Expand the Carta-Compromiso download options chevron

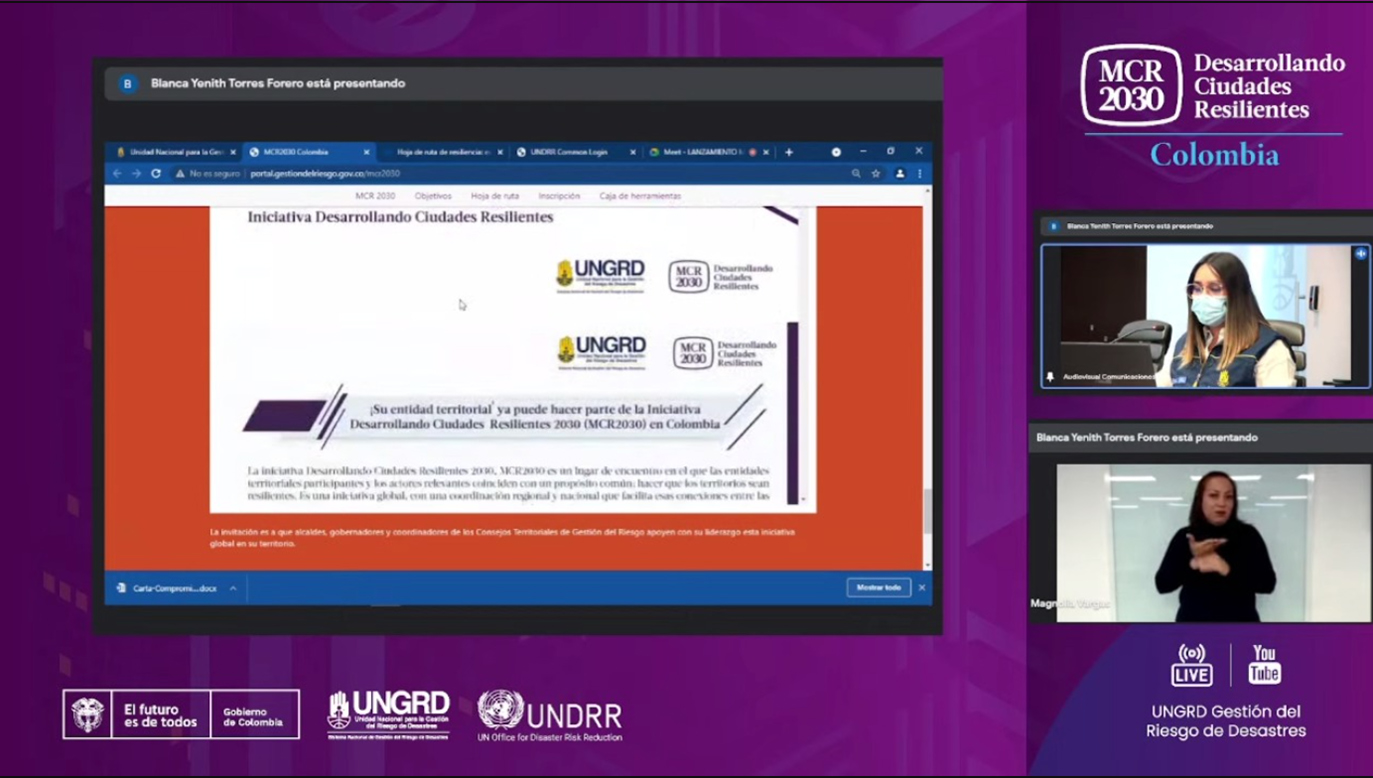pos(233,588)
